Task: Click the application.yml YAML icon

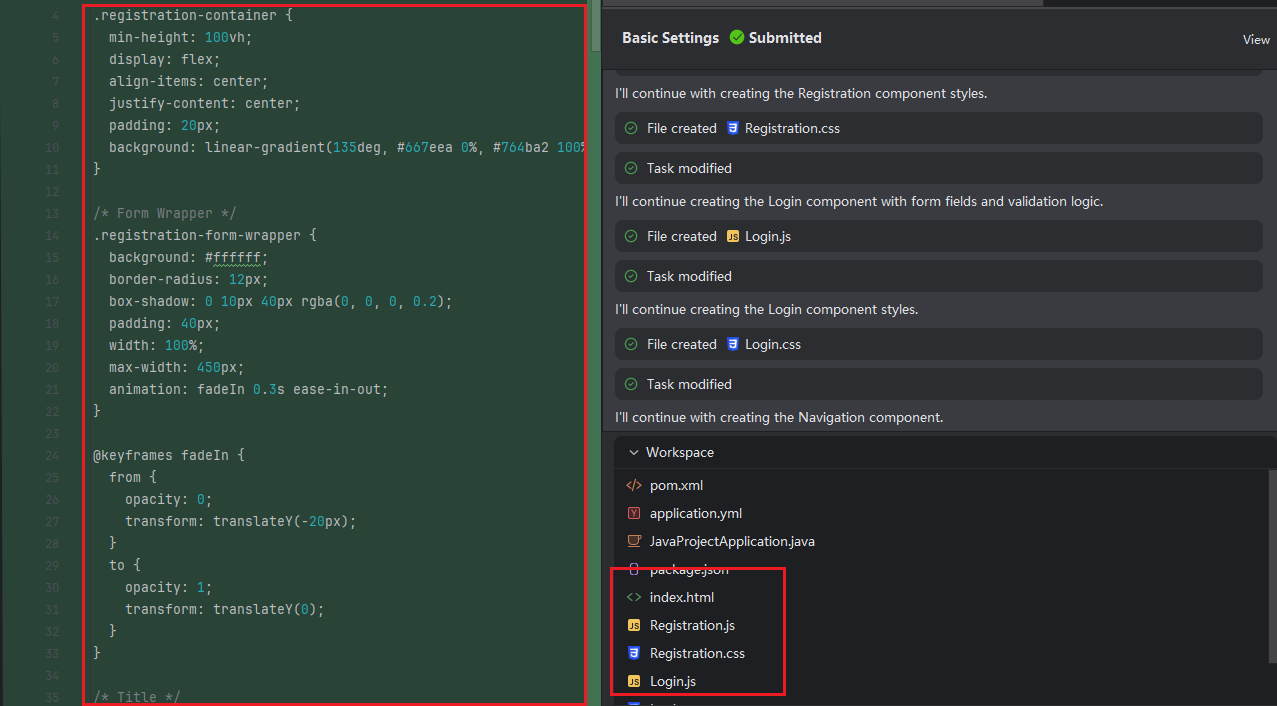Action: [x=633, y=513]
